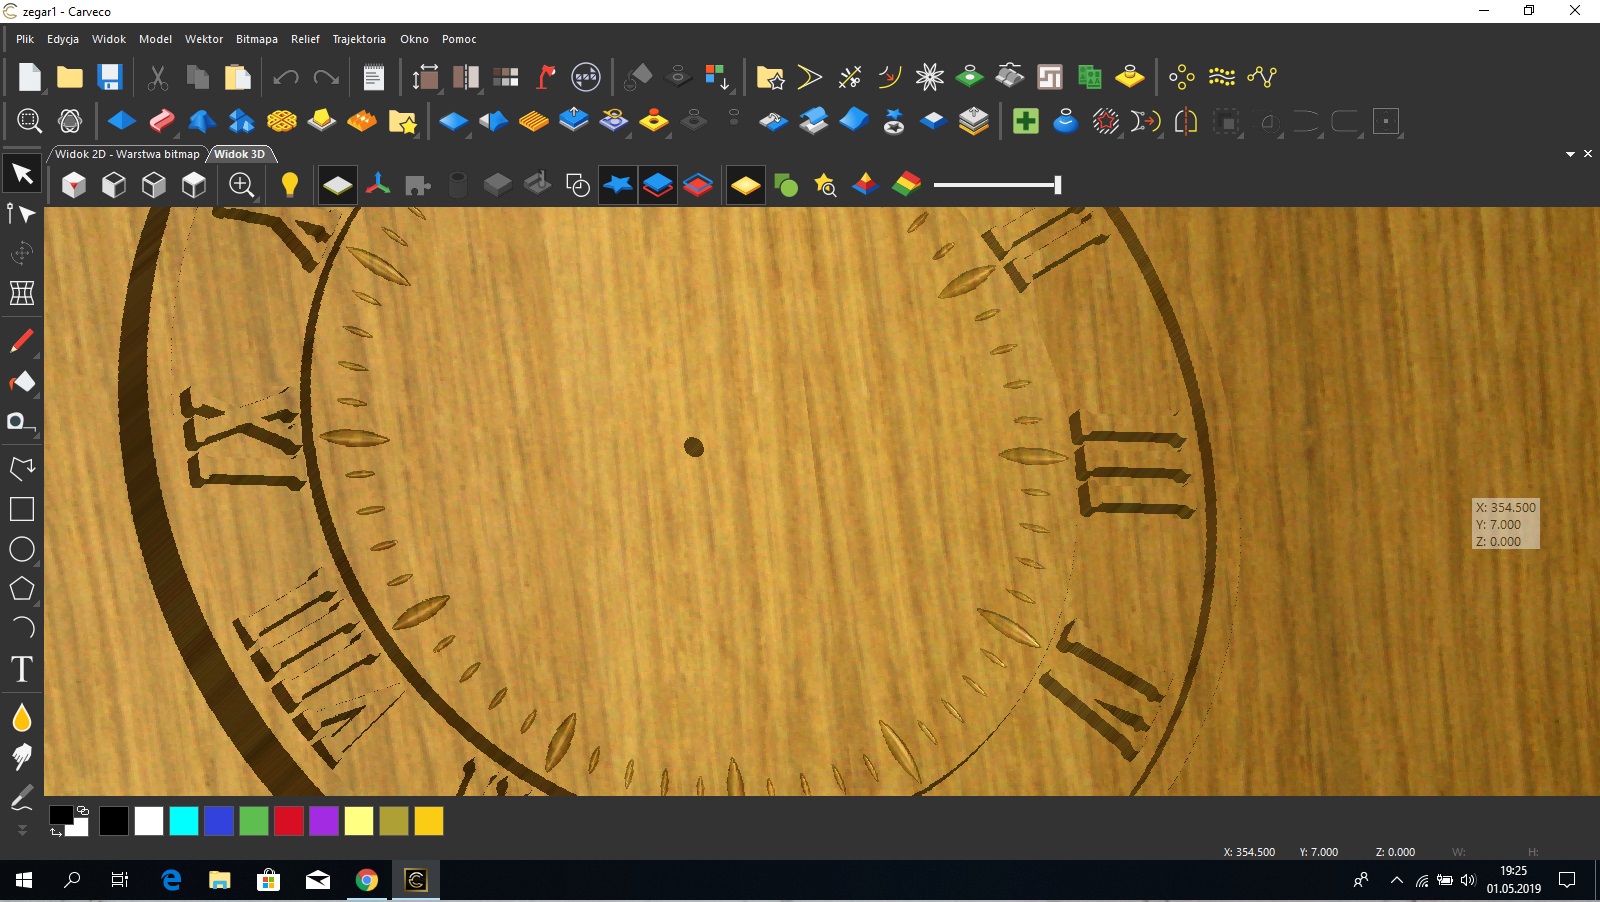The width and height of the screenshot is (1600, 902).
Task: Open the blue smooth relief tool
Action: (x=1066, y=121)
